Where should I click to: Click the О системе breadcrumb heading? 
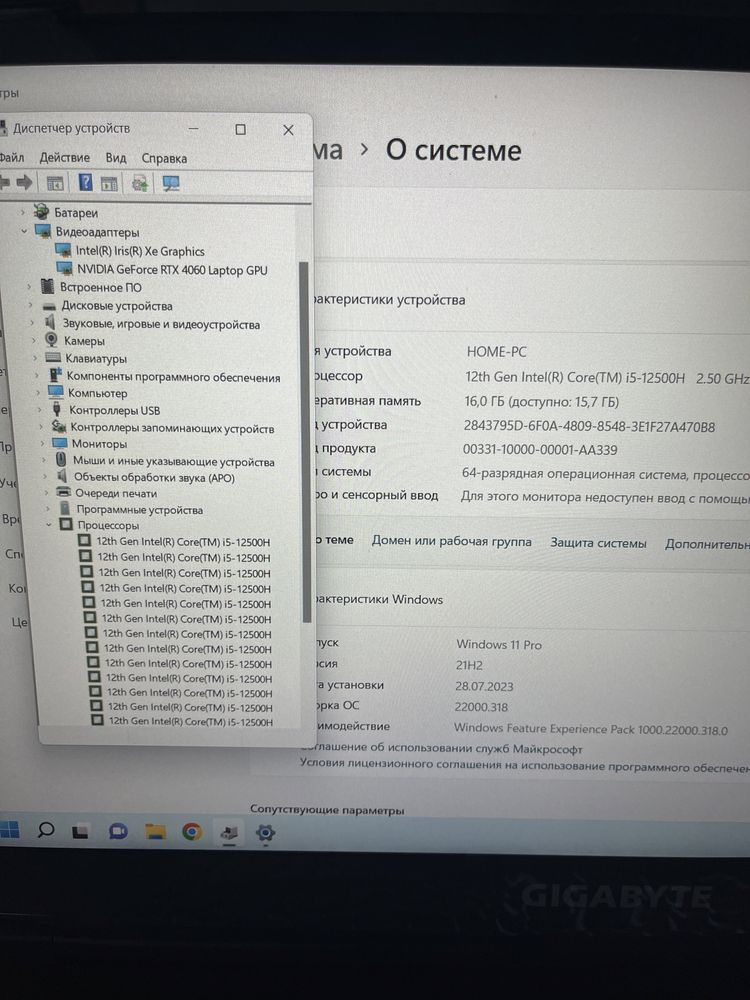[453, 151]
